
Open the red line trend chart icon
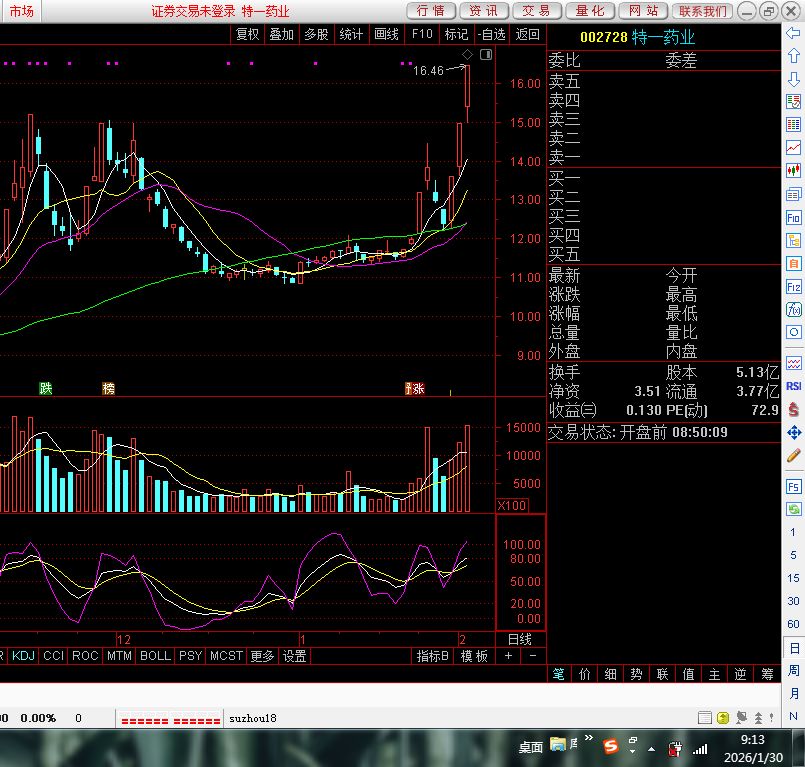pos(794,147)
